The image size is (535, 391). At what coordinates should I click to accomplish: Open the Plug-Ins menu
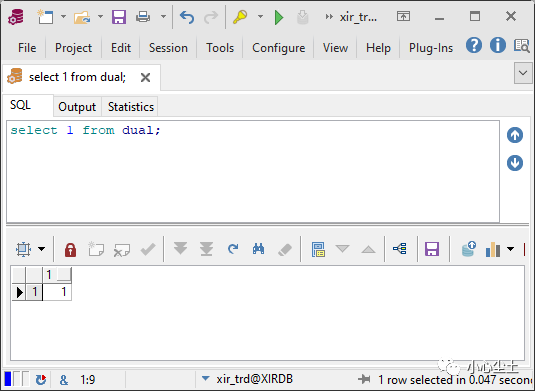point(431,48)
